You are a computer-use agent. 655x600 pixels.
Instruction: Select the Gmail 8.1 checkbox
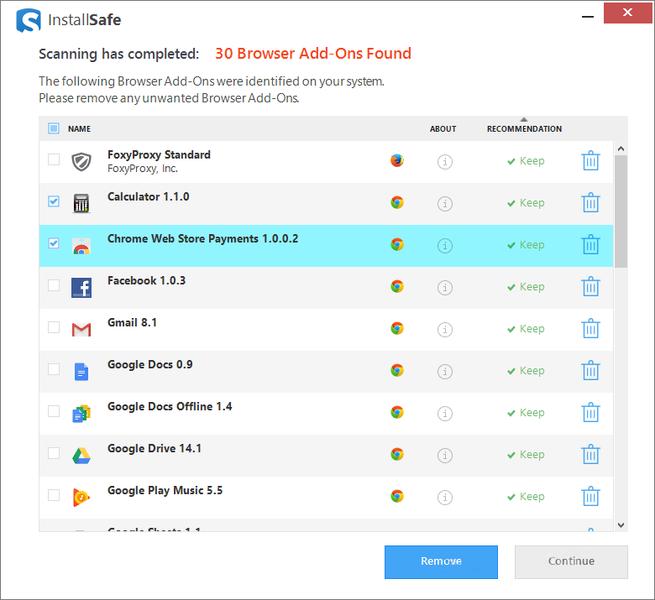tap(53, 327)
